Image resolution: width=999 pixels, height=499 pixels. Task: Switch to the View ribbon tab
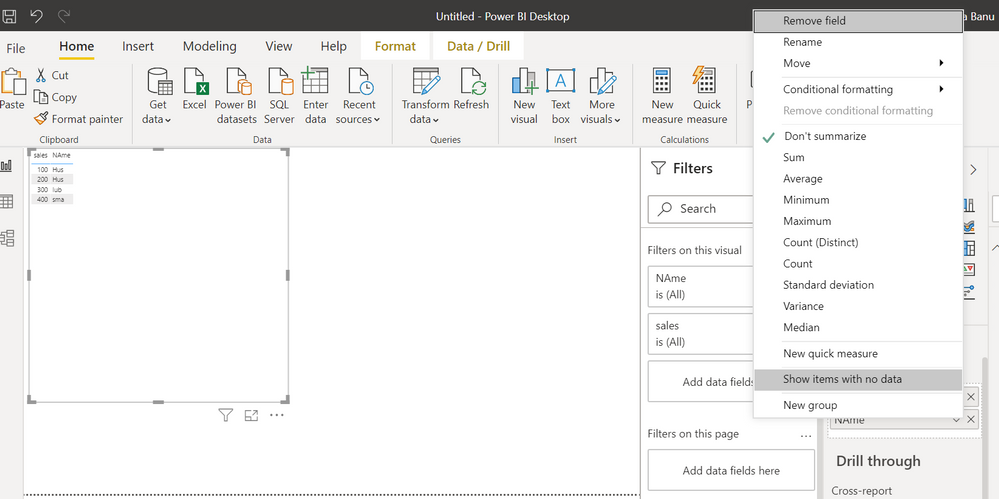click(278, 47)
